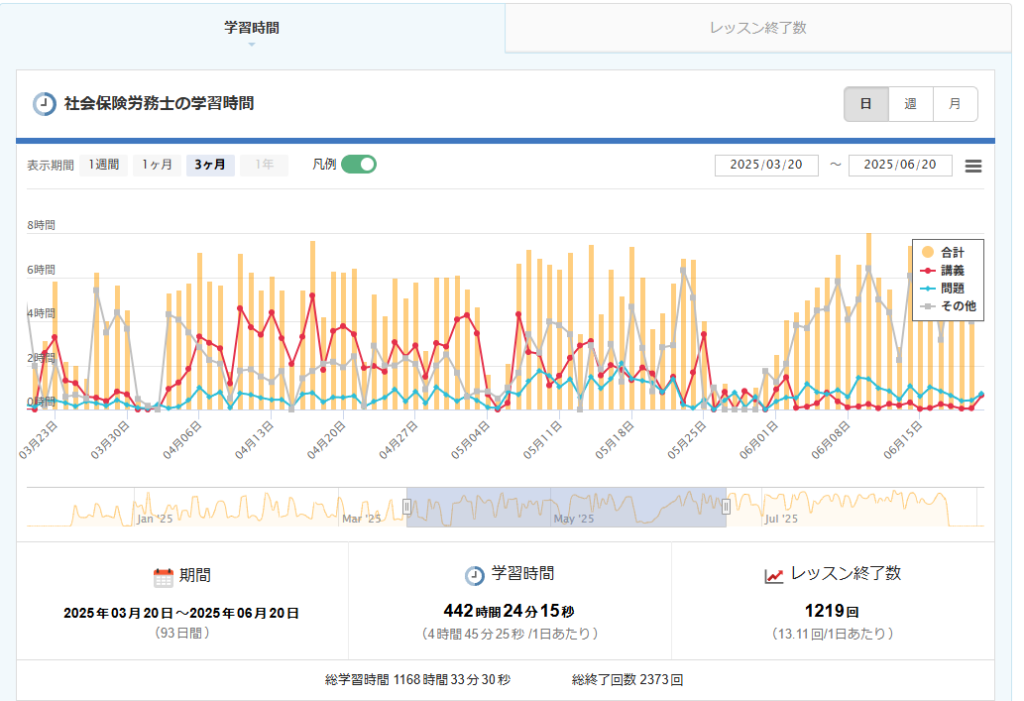Select the 月 monthly view button
Viewport: 1024px width, 701px height.
coord(955,104)
